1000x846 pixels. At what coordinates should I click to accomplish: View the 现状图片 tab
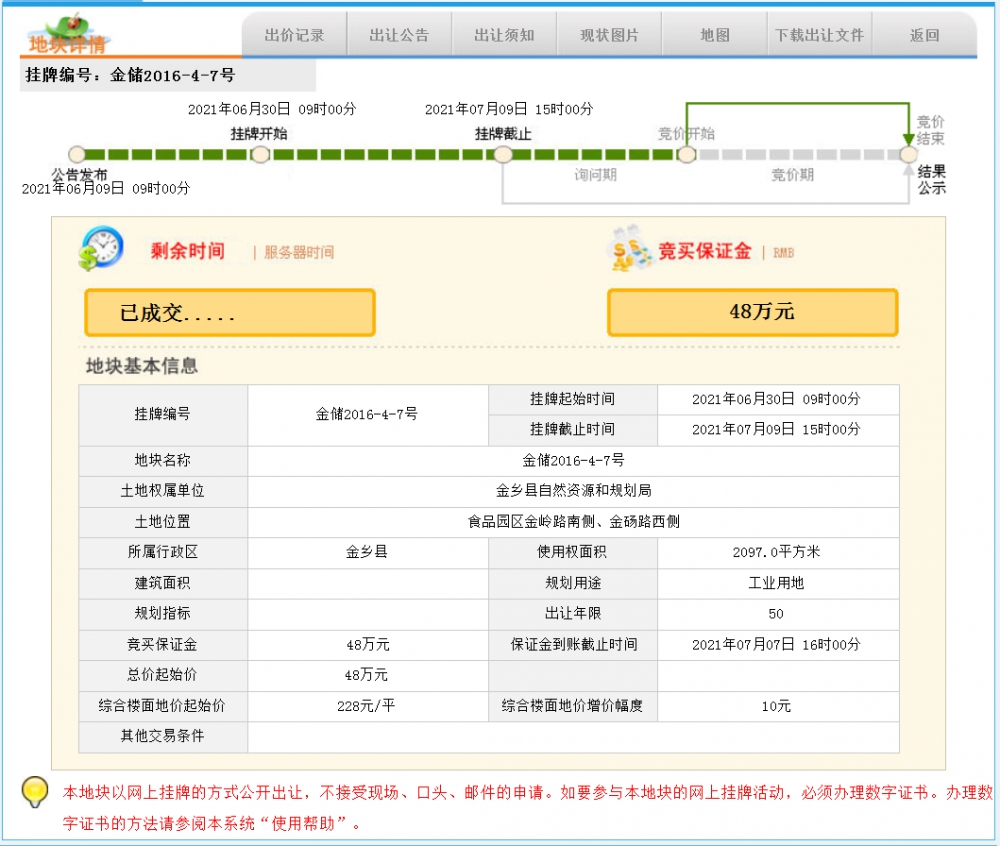(x=609, y=35)
